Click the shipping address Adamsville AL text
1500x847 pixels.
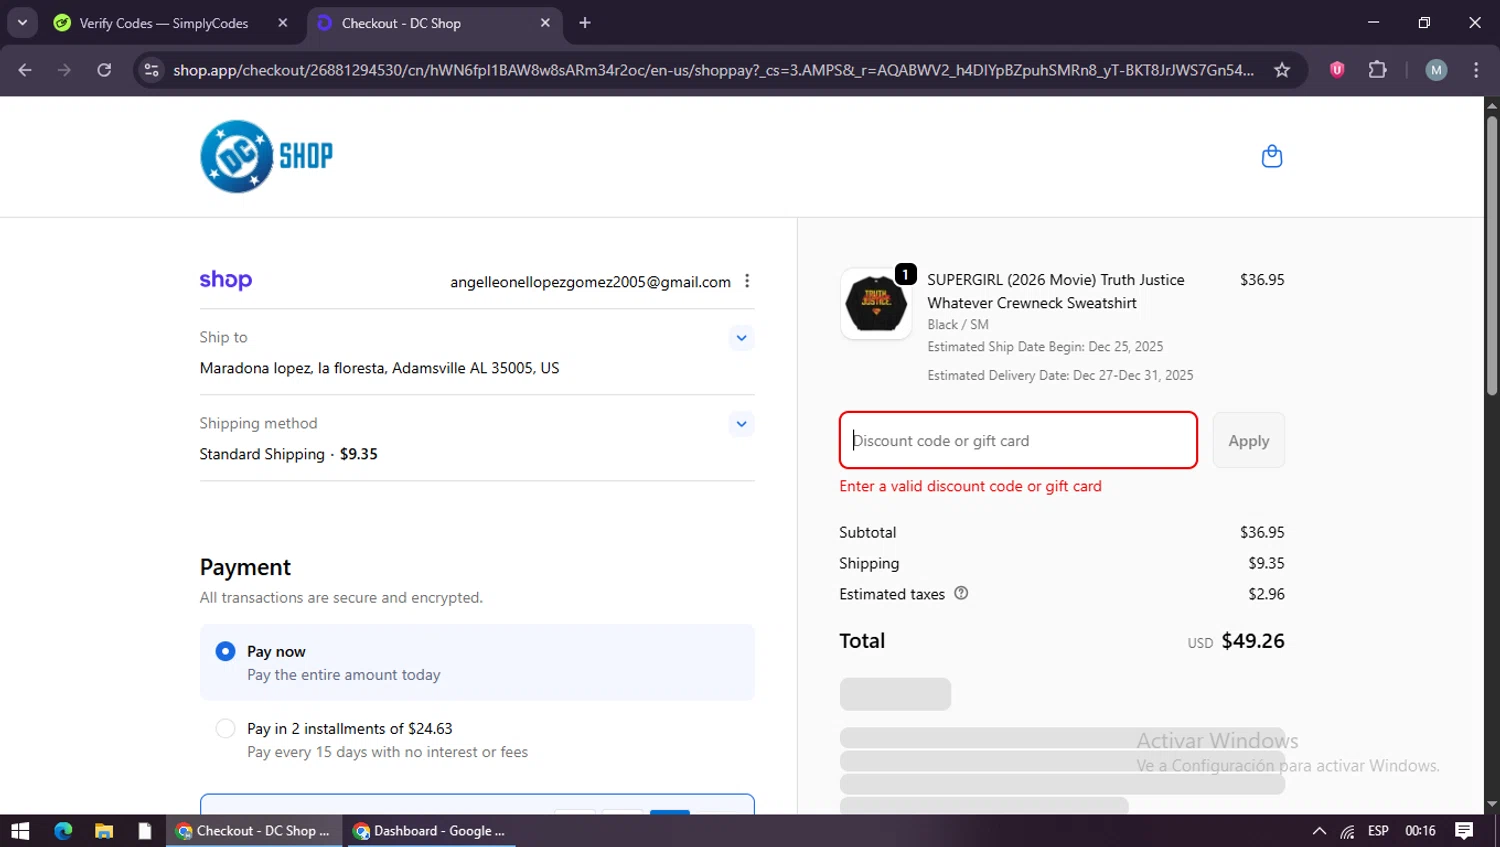click(x=379, y=368)
